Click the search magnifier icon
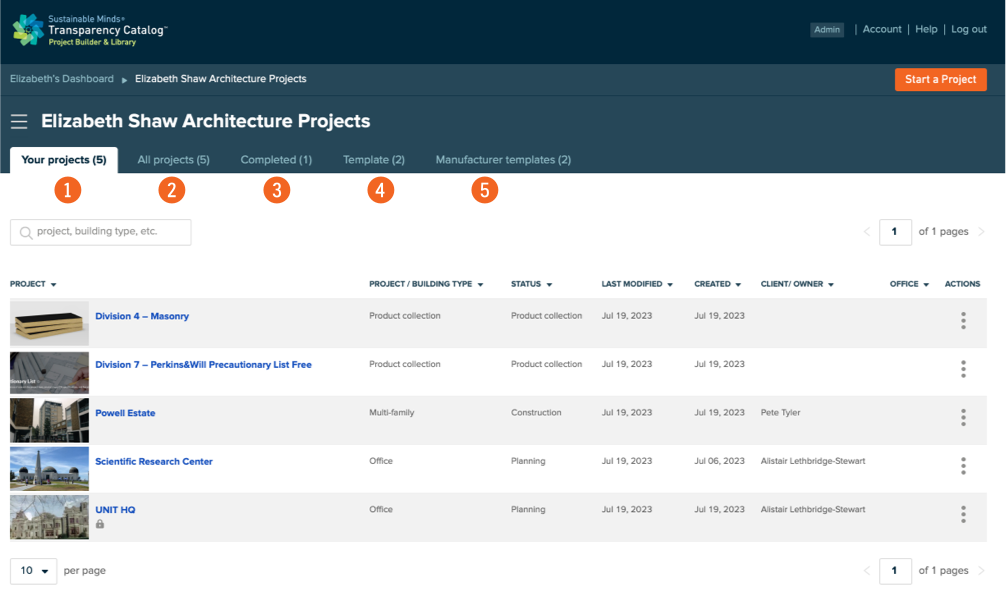This screenshot has width=1006, height=592. (x=26, y=232)
